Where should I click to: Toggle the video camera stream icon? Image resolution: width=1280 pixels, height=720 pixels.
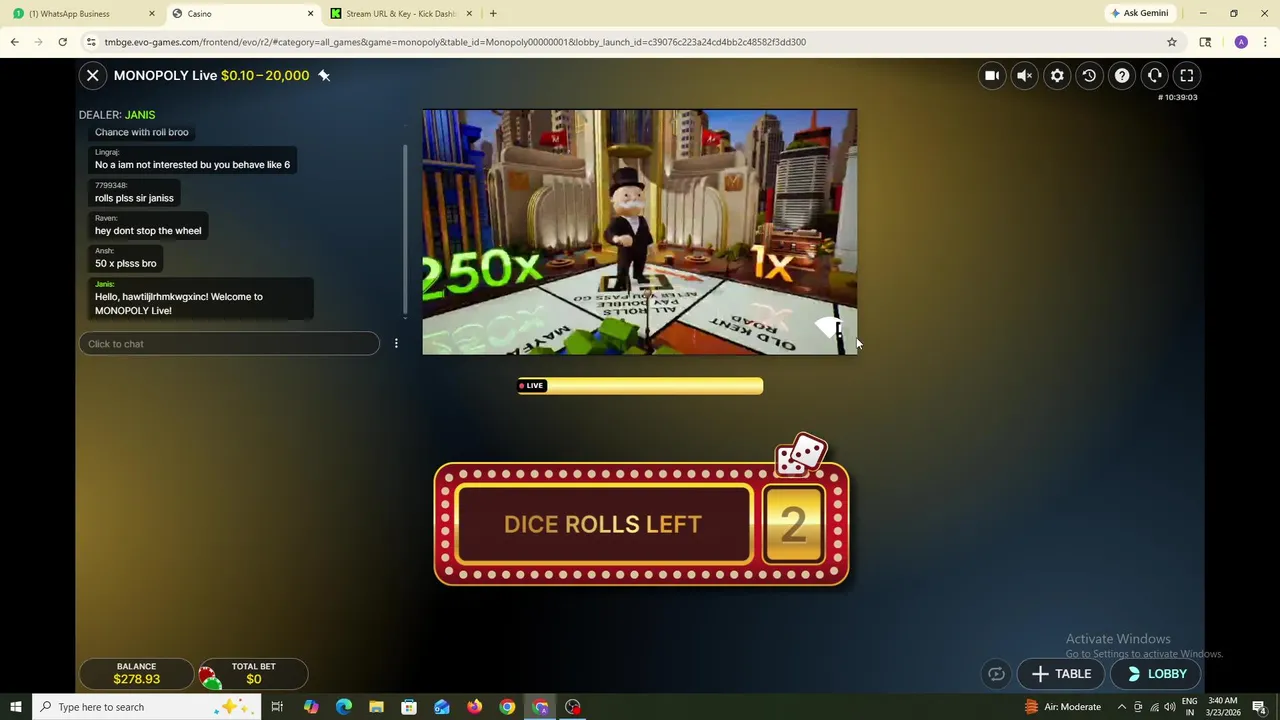(x=992, y=75)
